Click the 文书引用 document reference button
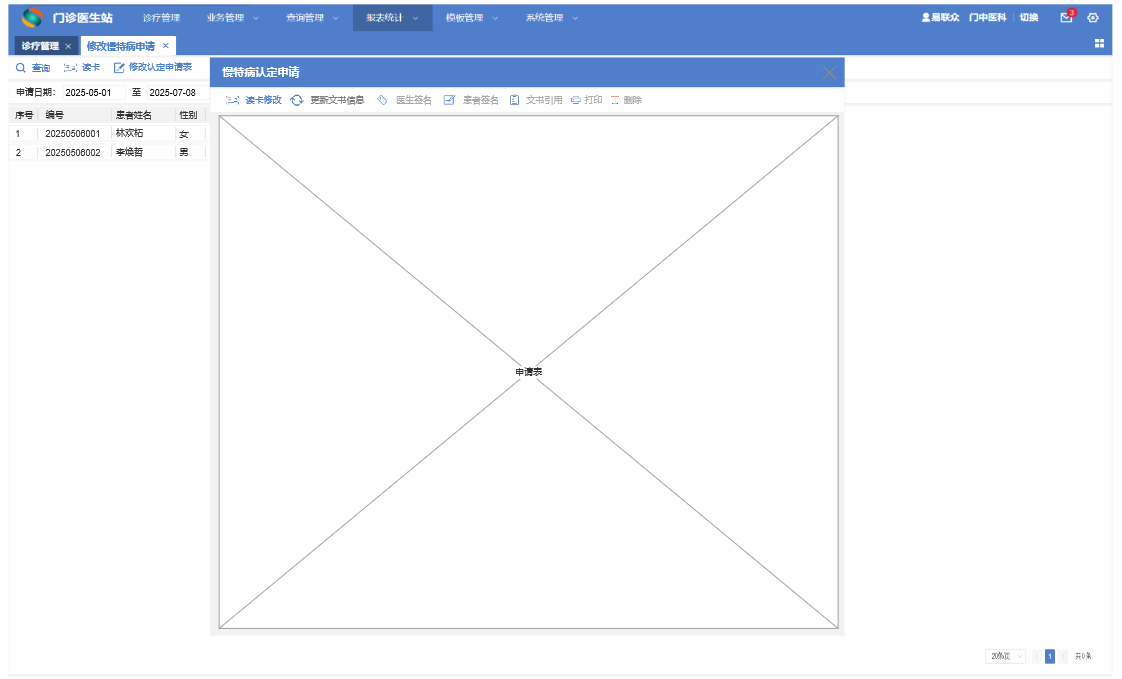The width and height of the screenshot is (1122, 679). (x=536, y=100)
